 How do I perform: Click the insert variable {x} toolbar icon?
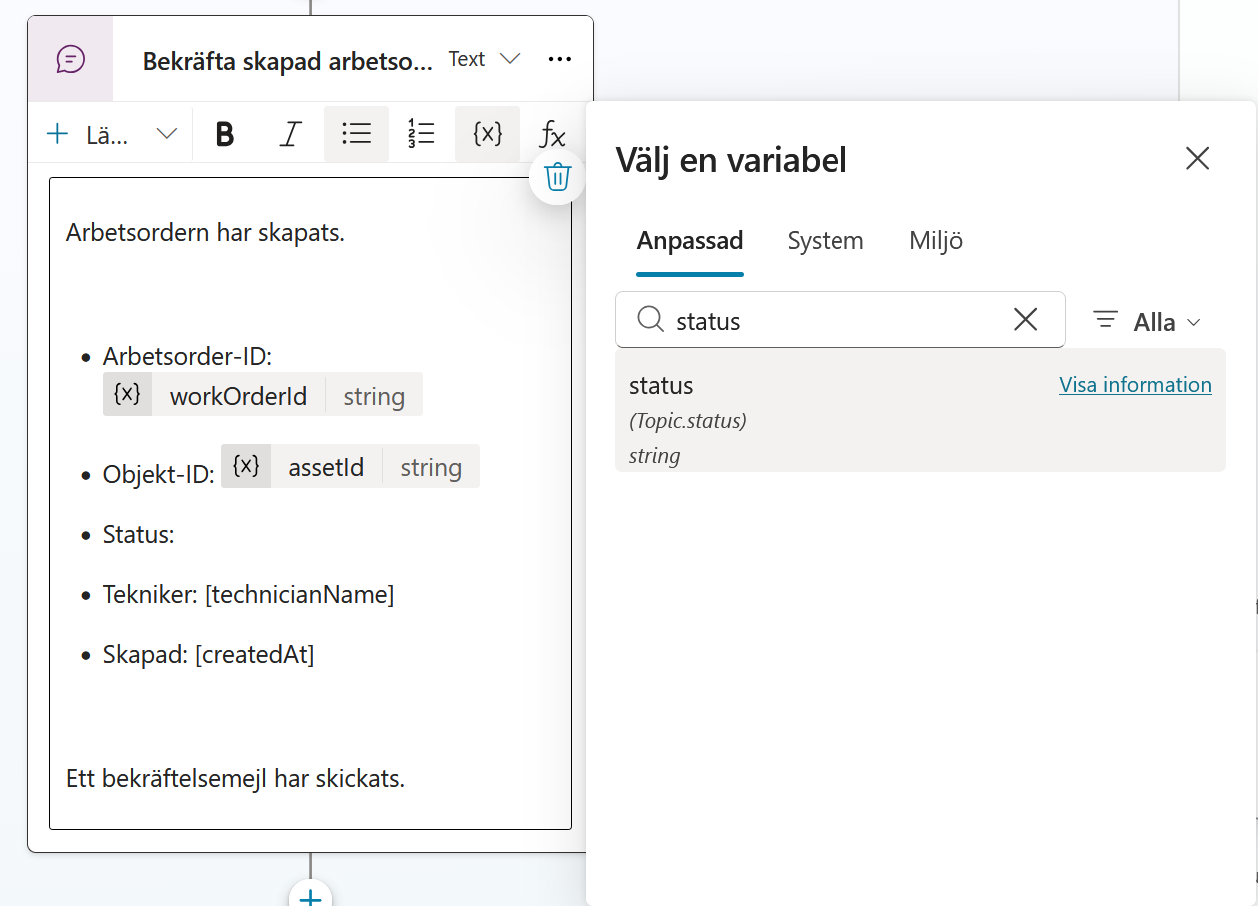point(487,134)
